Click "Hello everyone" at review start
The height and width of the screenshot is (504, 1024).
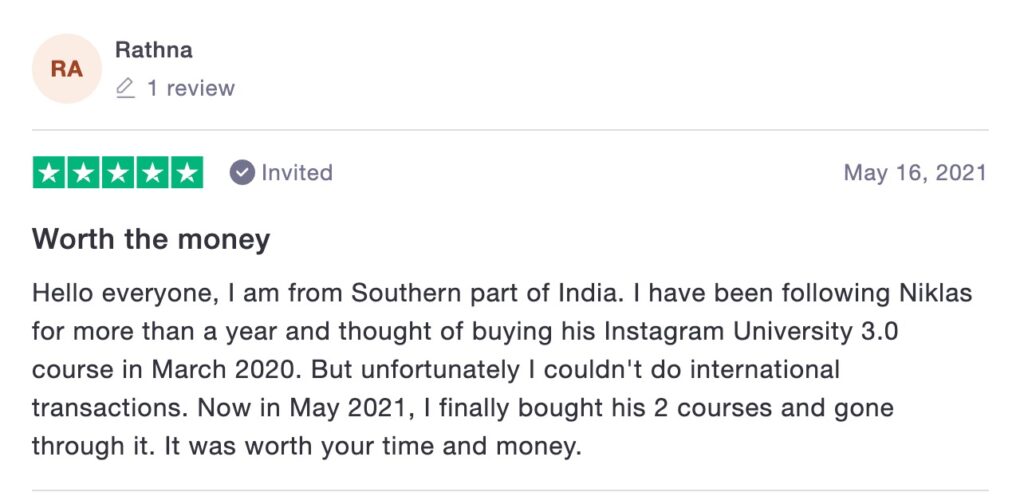pos(103,294)
